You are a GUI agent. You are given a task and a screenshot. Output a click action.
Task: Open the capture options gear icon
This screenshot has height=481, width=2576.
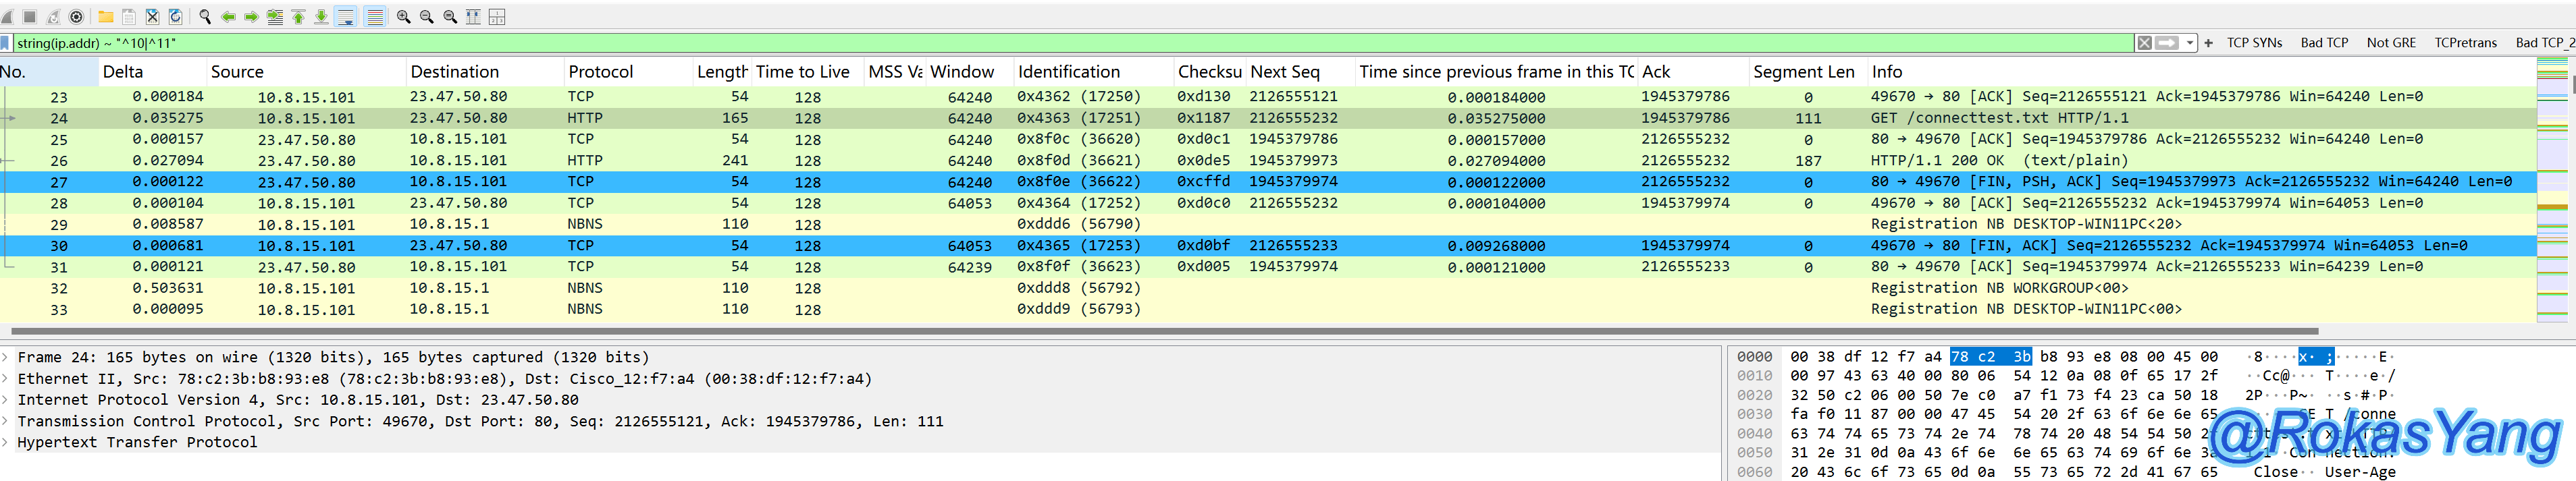76,17
